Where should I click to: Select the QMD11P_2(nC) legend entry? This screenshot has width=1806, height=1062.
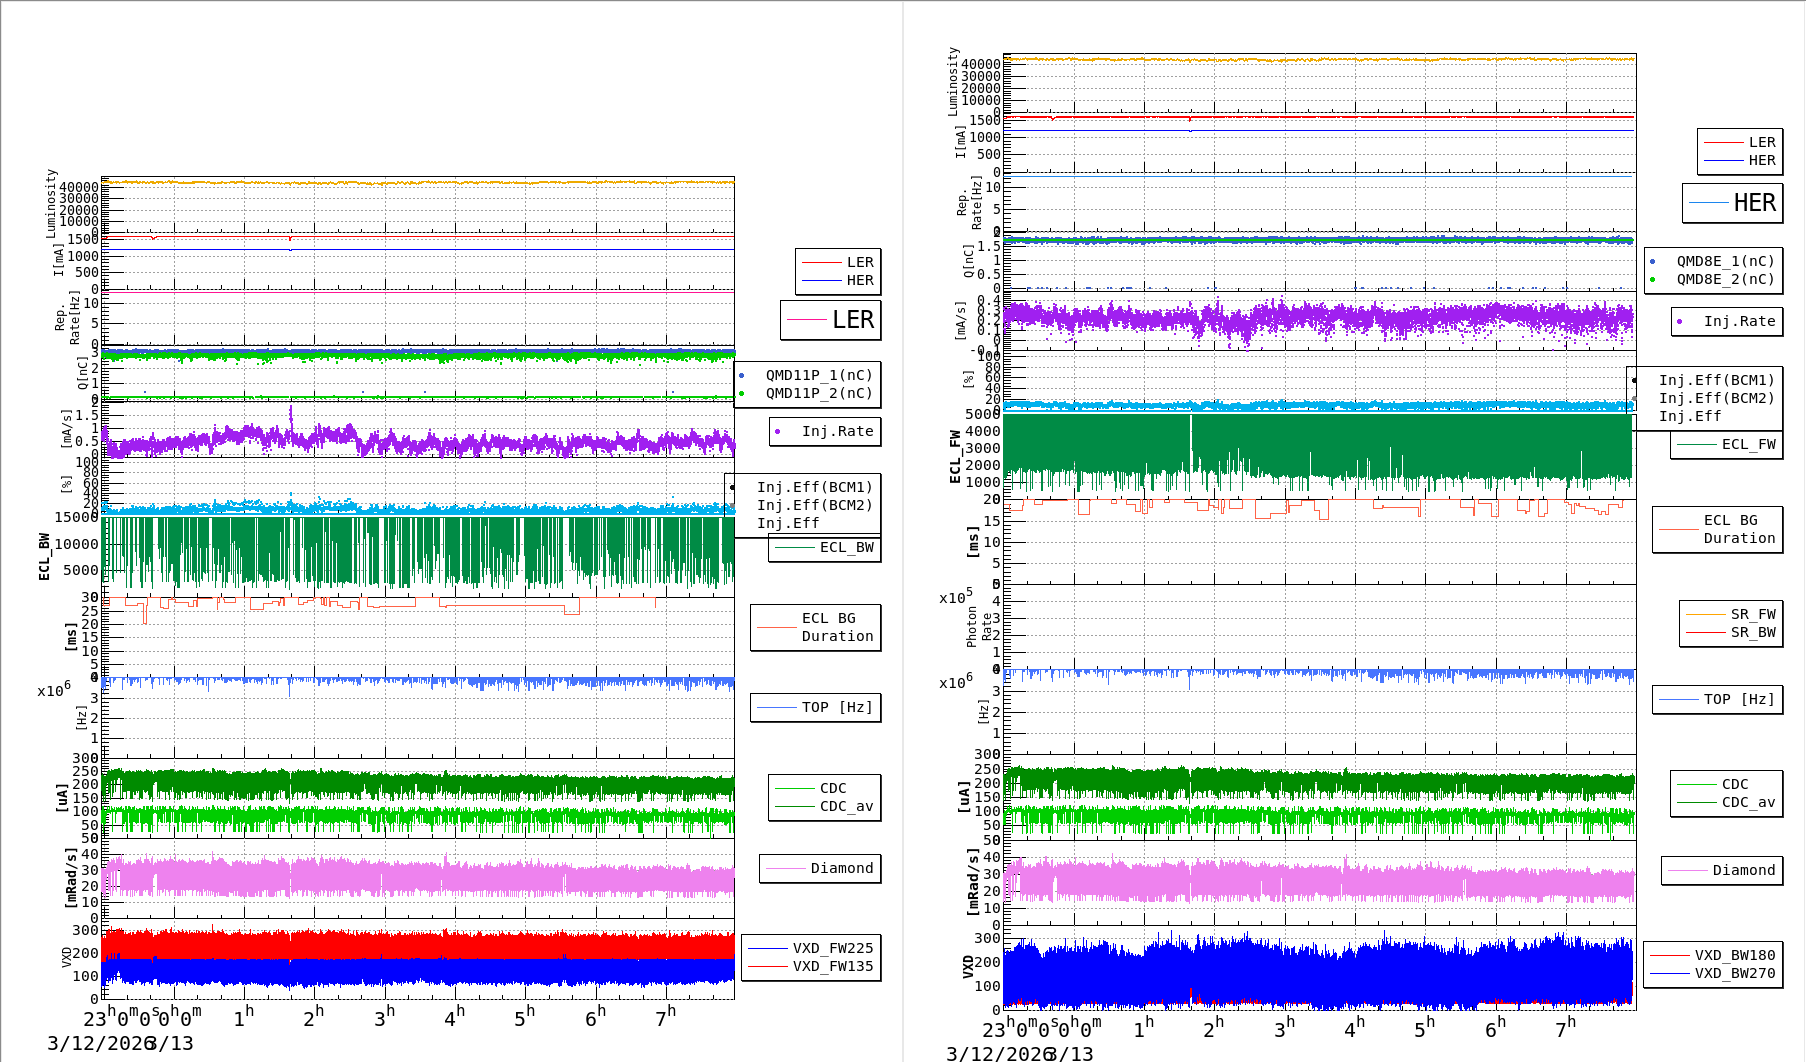(x=818, y=393)
